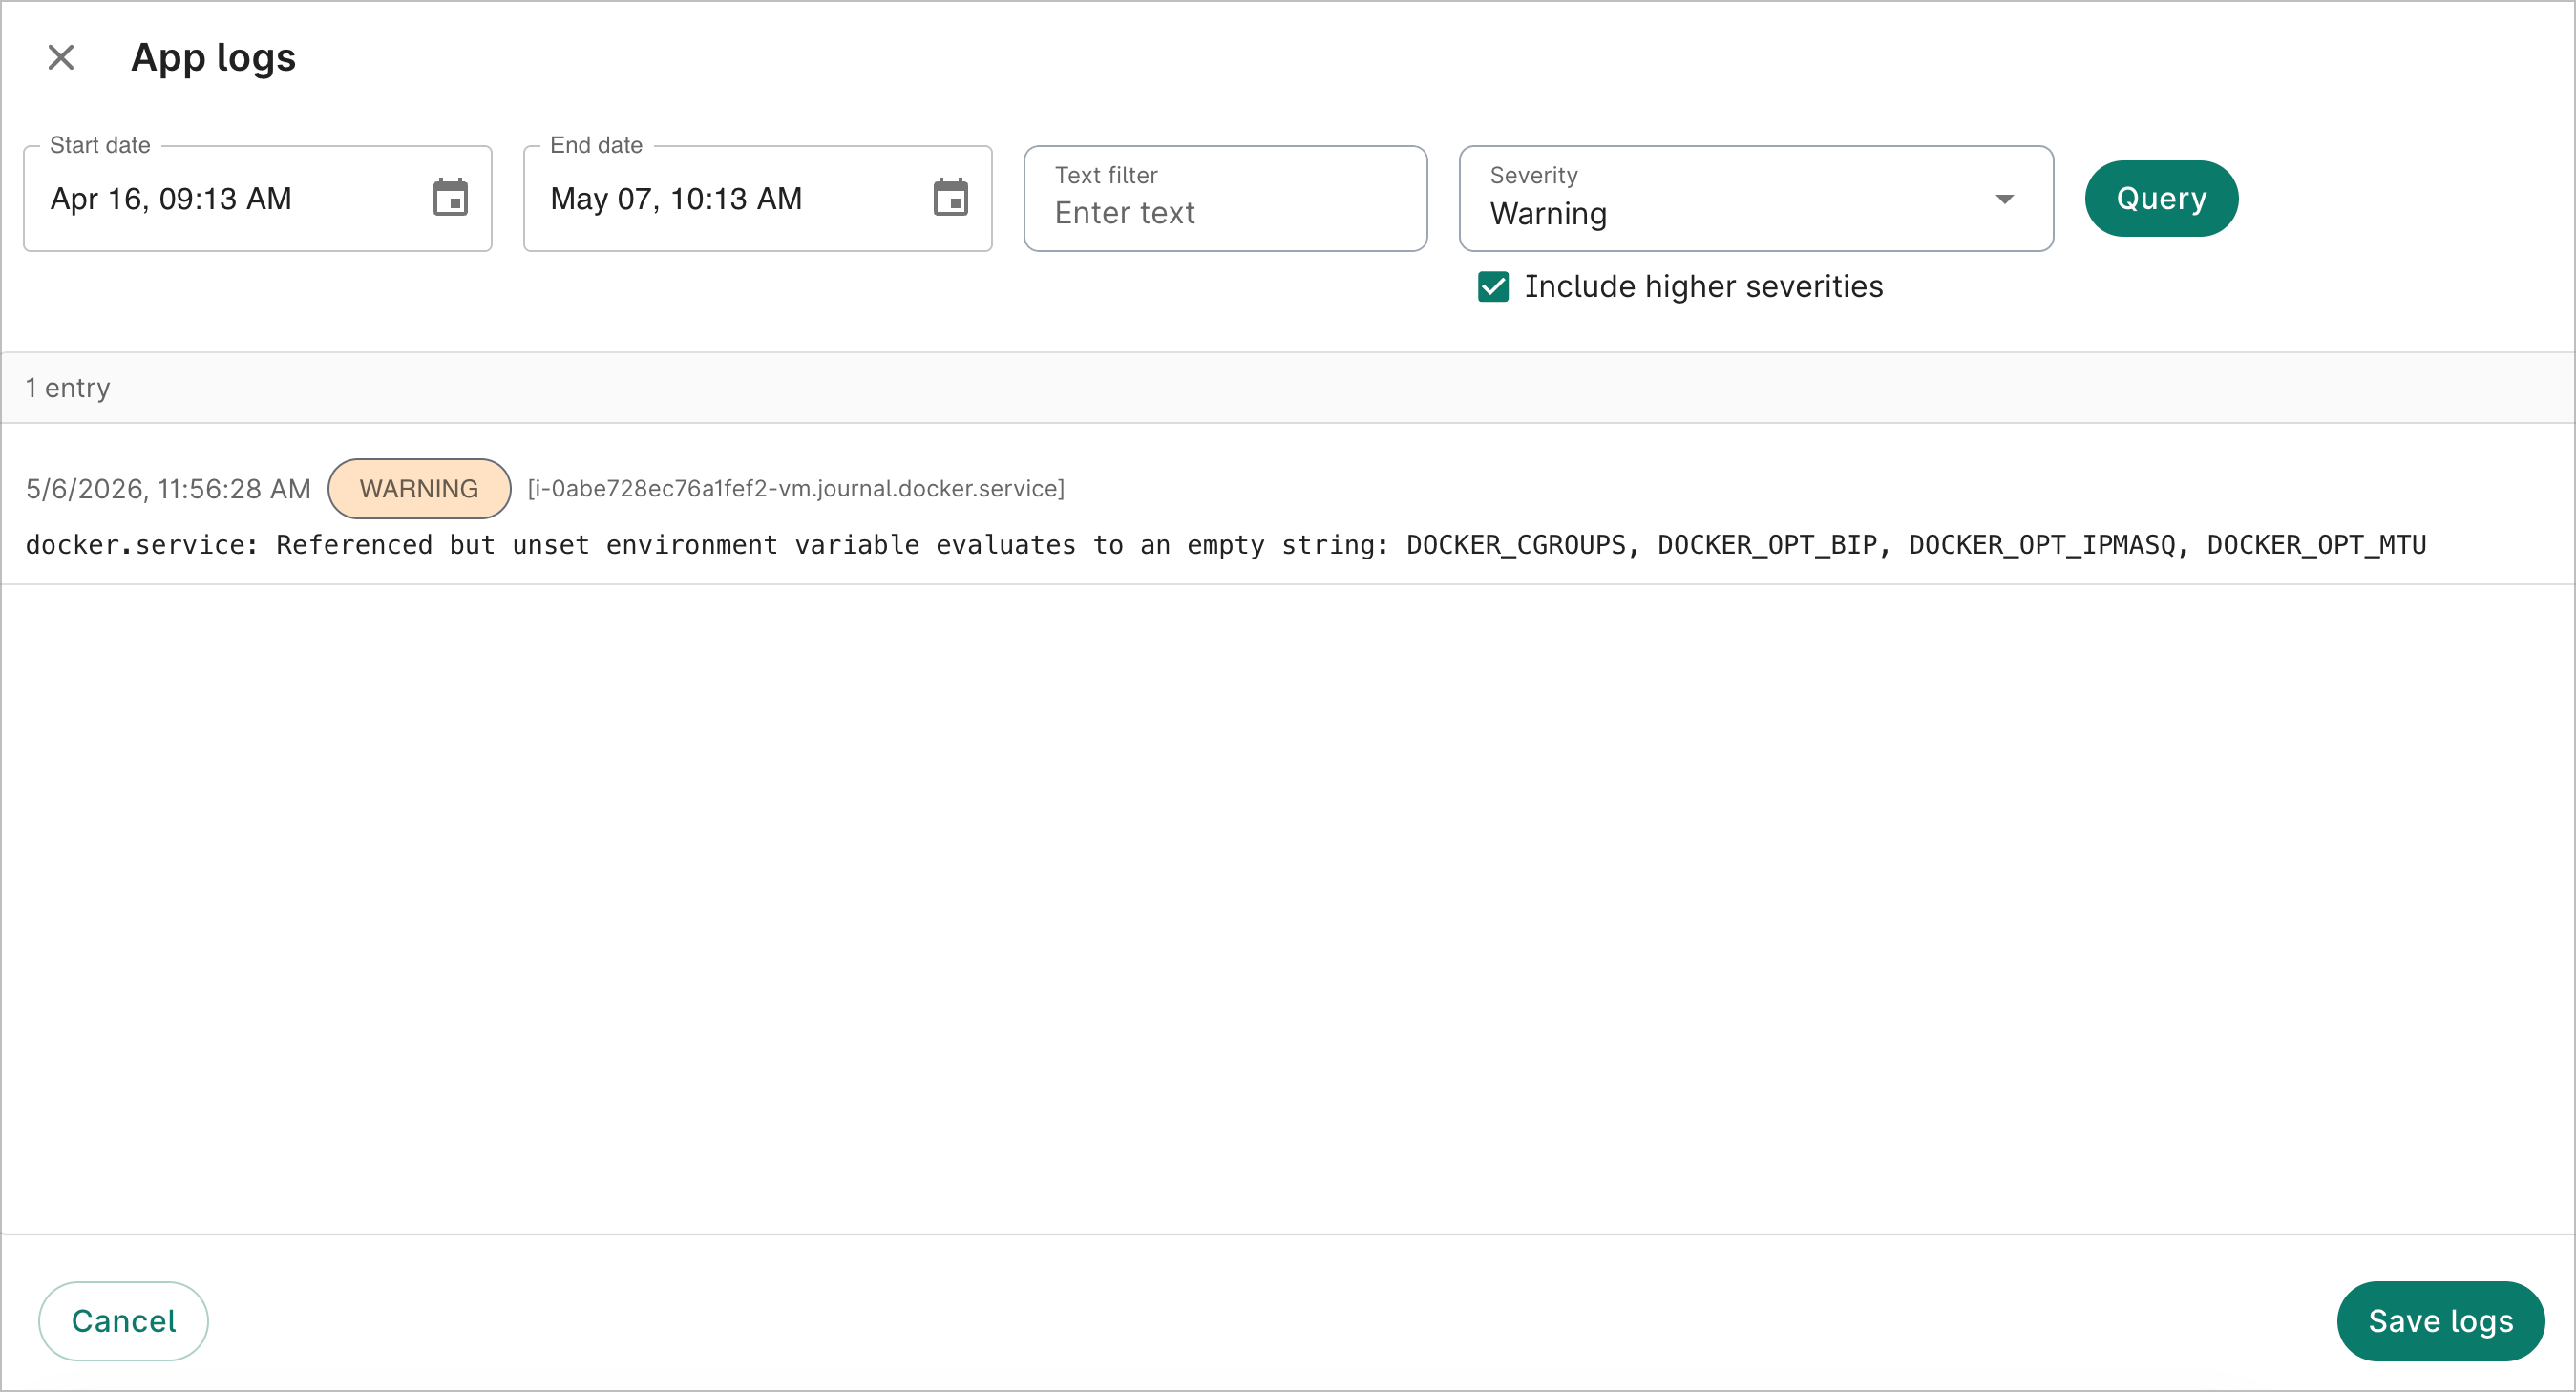Cancel the App logs dialog

pyautogui.click(x=124, y=1321)
